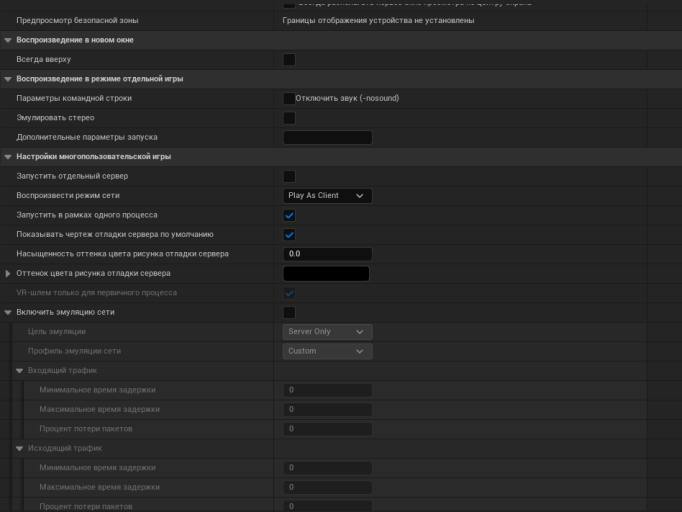Open 'Server Only' emulation target dropdown
Image resolution: width=682 pixels, height=512 pixels.
328,332
